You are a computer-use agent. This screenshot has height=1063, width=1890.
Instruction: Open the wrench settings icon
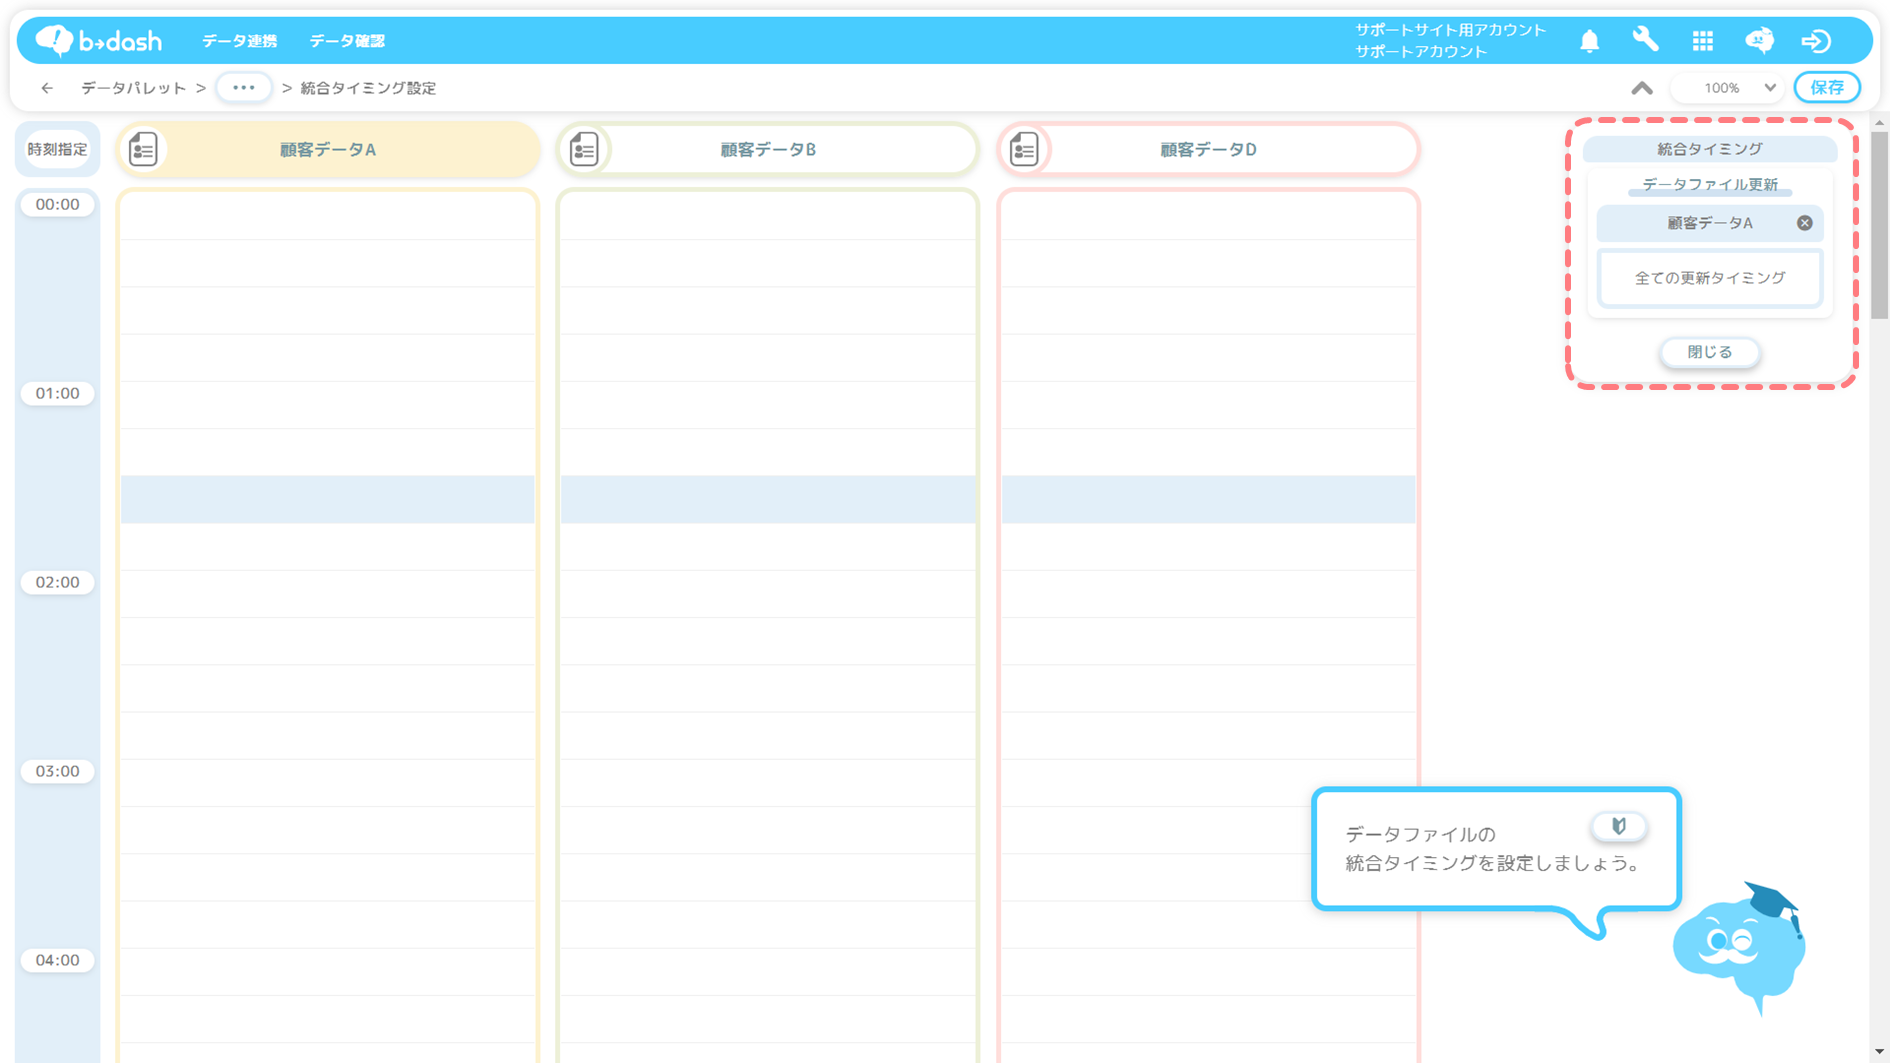[1645, 40]
